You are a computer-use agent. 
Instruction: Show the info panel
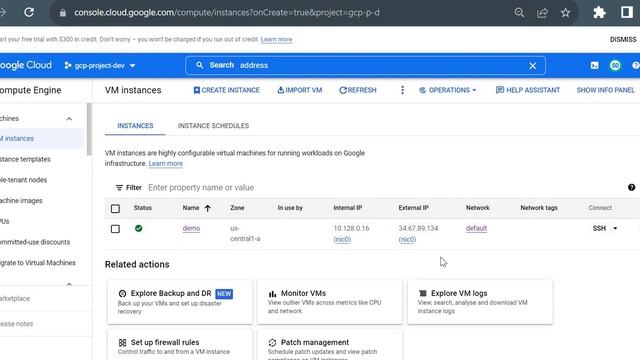coord(605,90)
